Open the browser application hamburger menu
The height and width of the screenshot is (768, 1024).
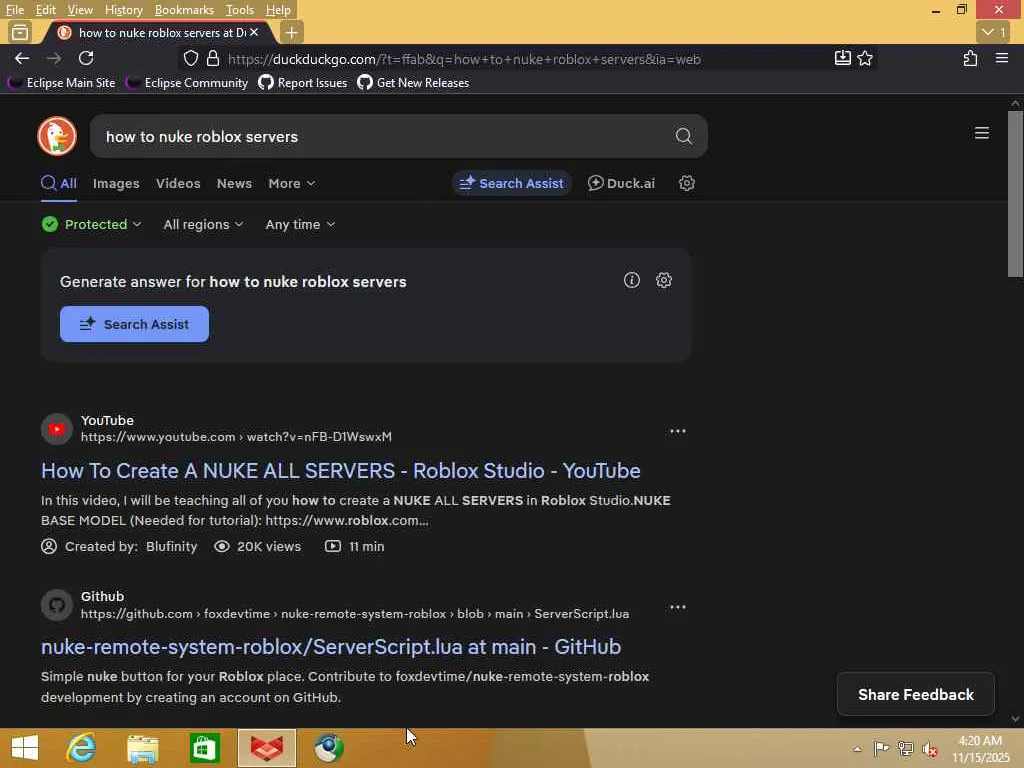1001,58
